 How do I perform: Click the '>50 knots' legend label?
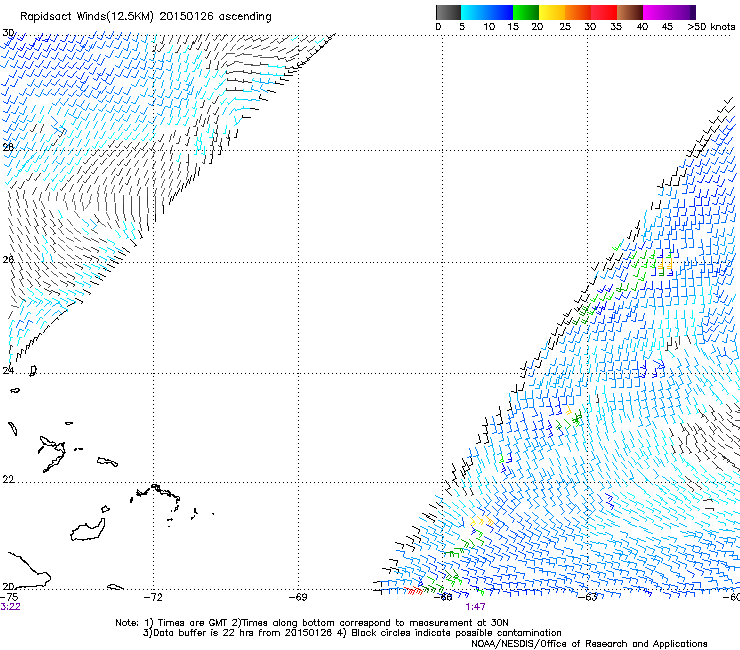711,27
